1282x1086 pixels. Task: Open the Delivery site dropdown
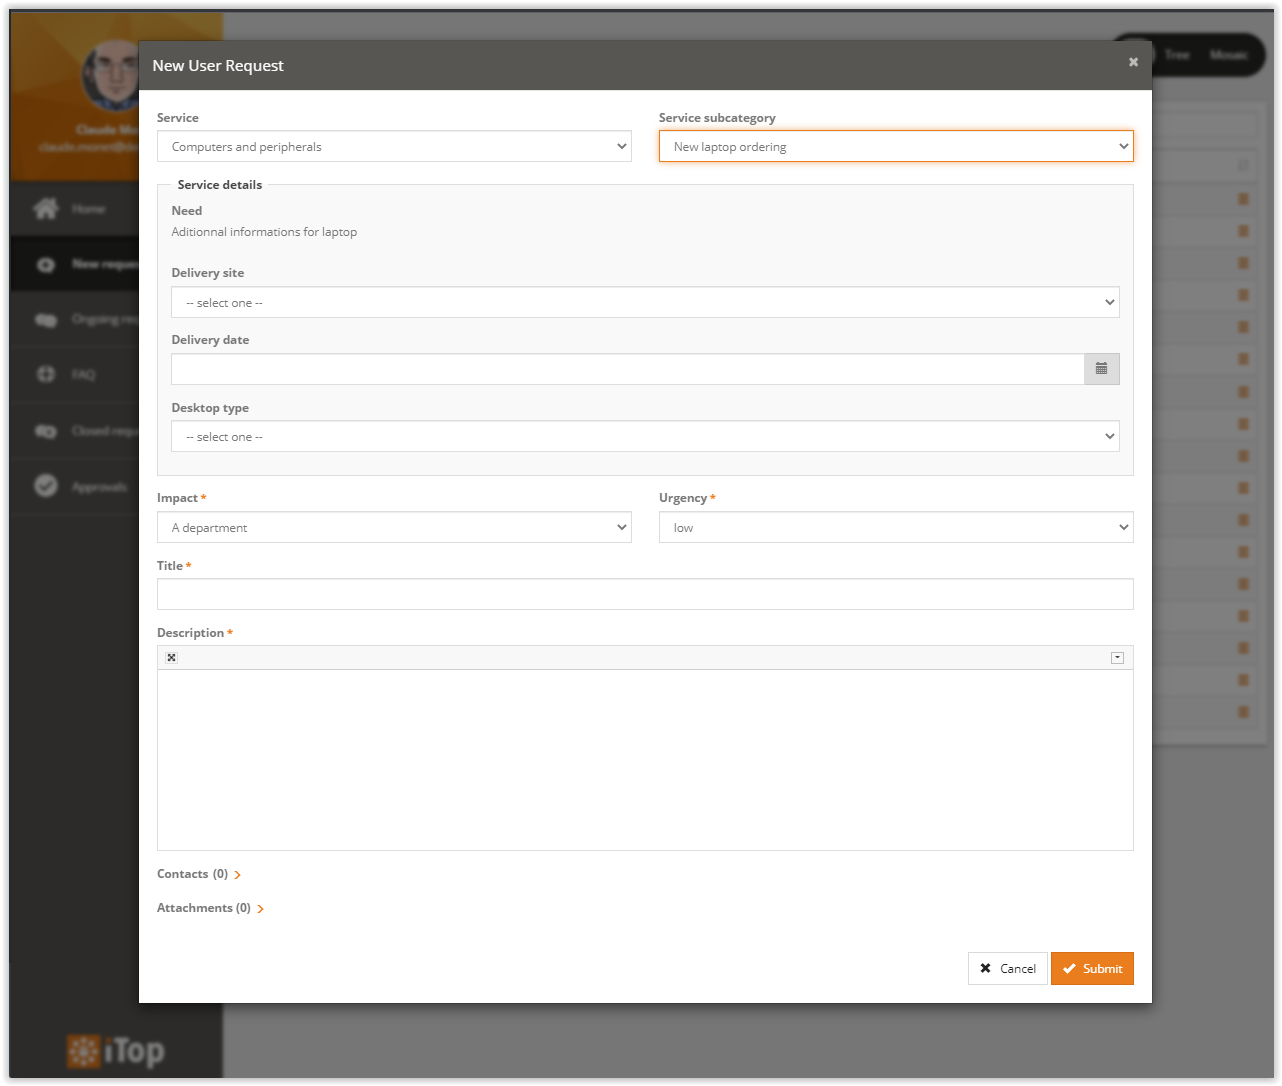click(645, 302)
